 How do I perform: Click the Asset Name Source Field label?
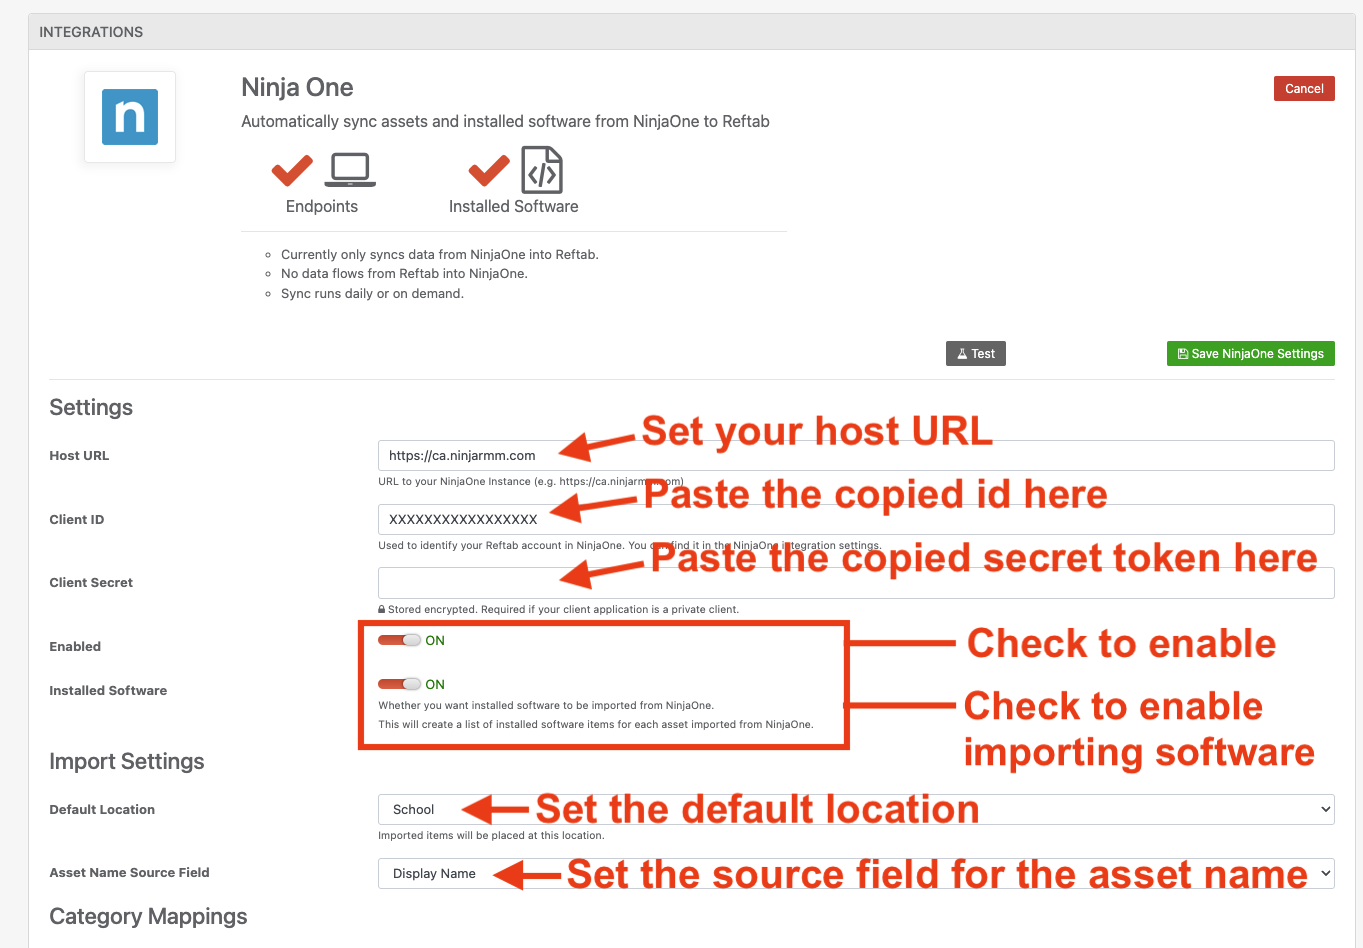pyautogui.click(x=129, y=872)
